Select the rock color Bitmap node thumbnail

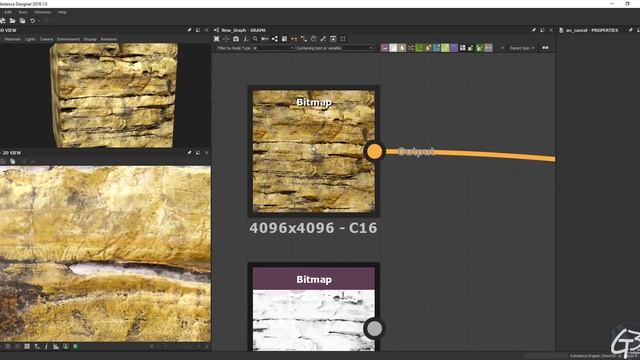pos(313,151)
